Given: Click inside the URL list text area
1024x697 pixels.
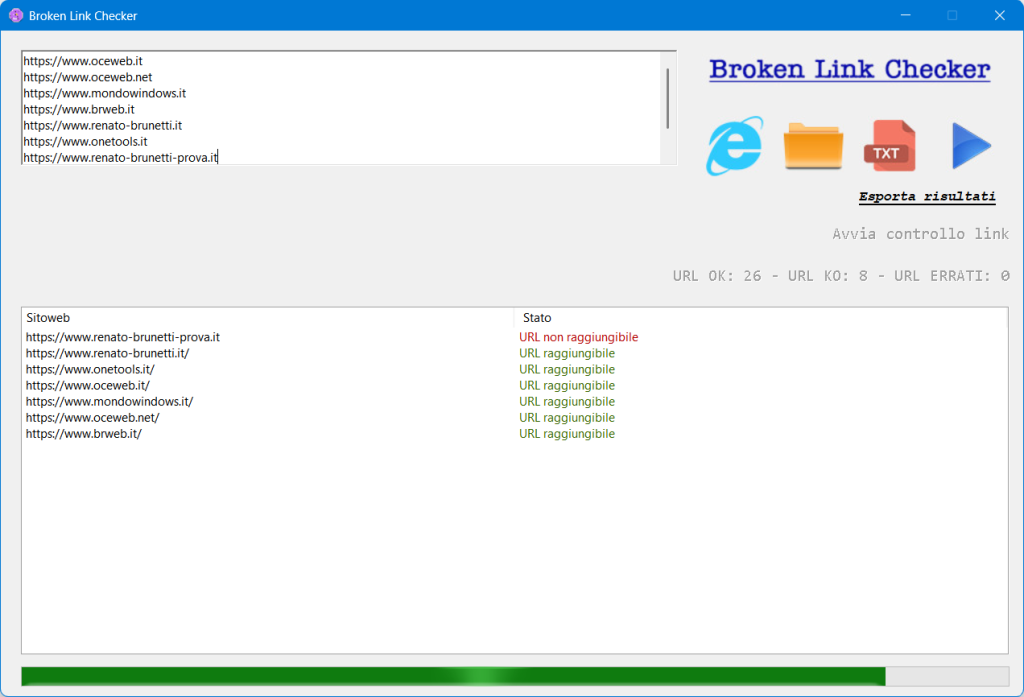Looking at the screenshot, I should pos(300,110).
